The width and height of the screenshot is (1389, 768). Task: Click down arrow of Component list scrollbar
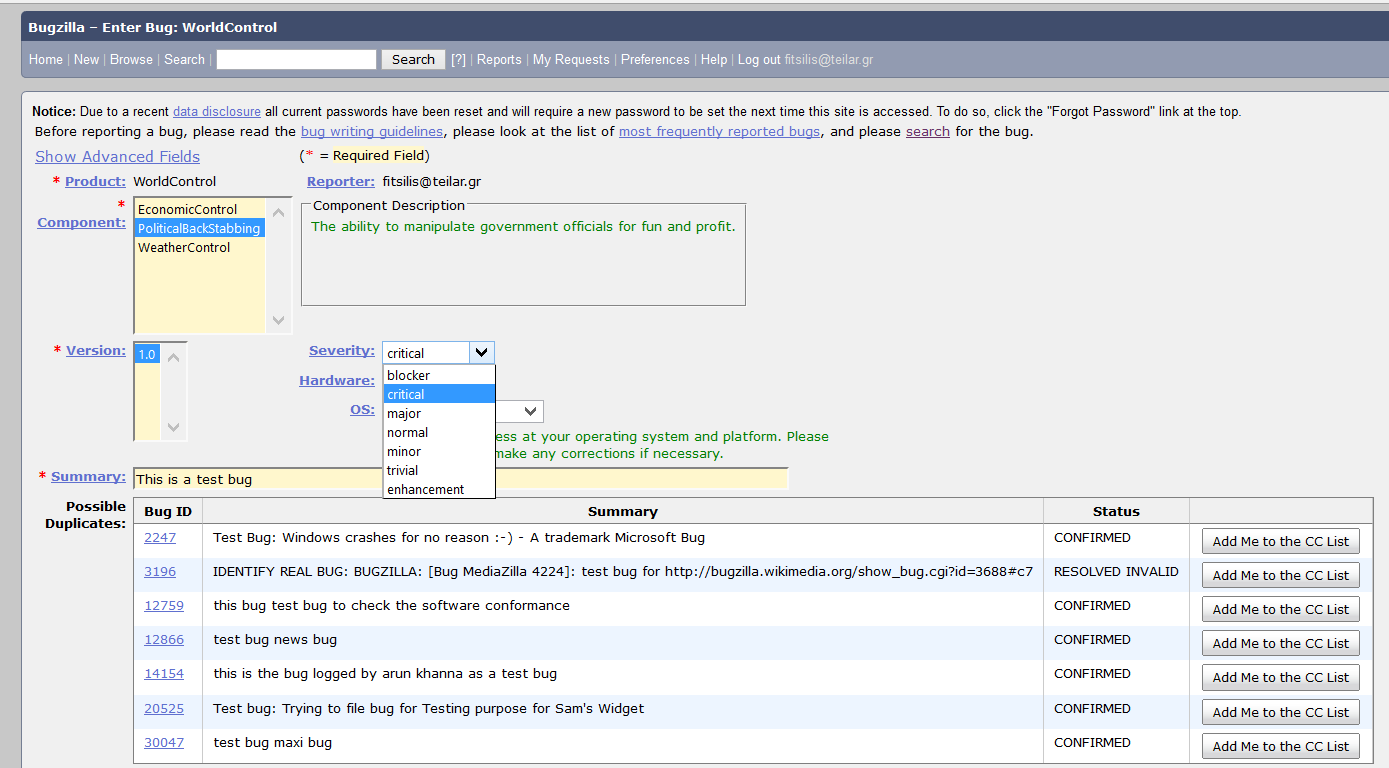pyautogui.click(x=279, y=321)
